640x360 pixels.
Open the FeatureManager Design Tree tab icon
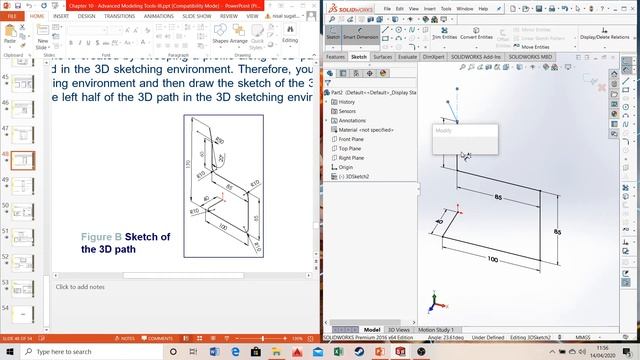[x=330, y=73]
